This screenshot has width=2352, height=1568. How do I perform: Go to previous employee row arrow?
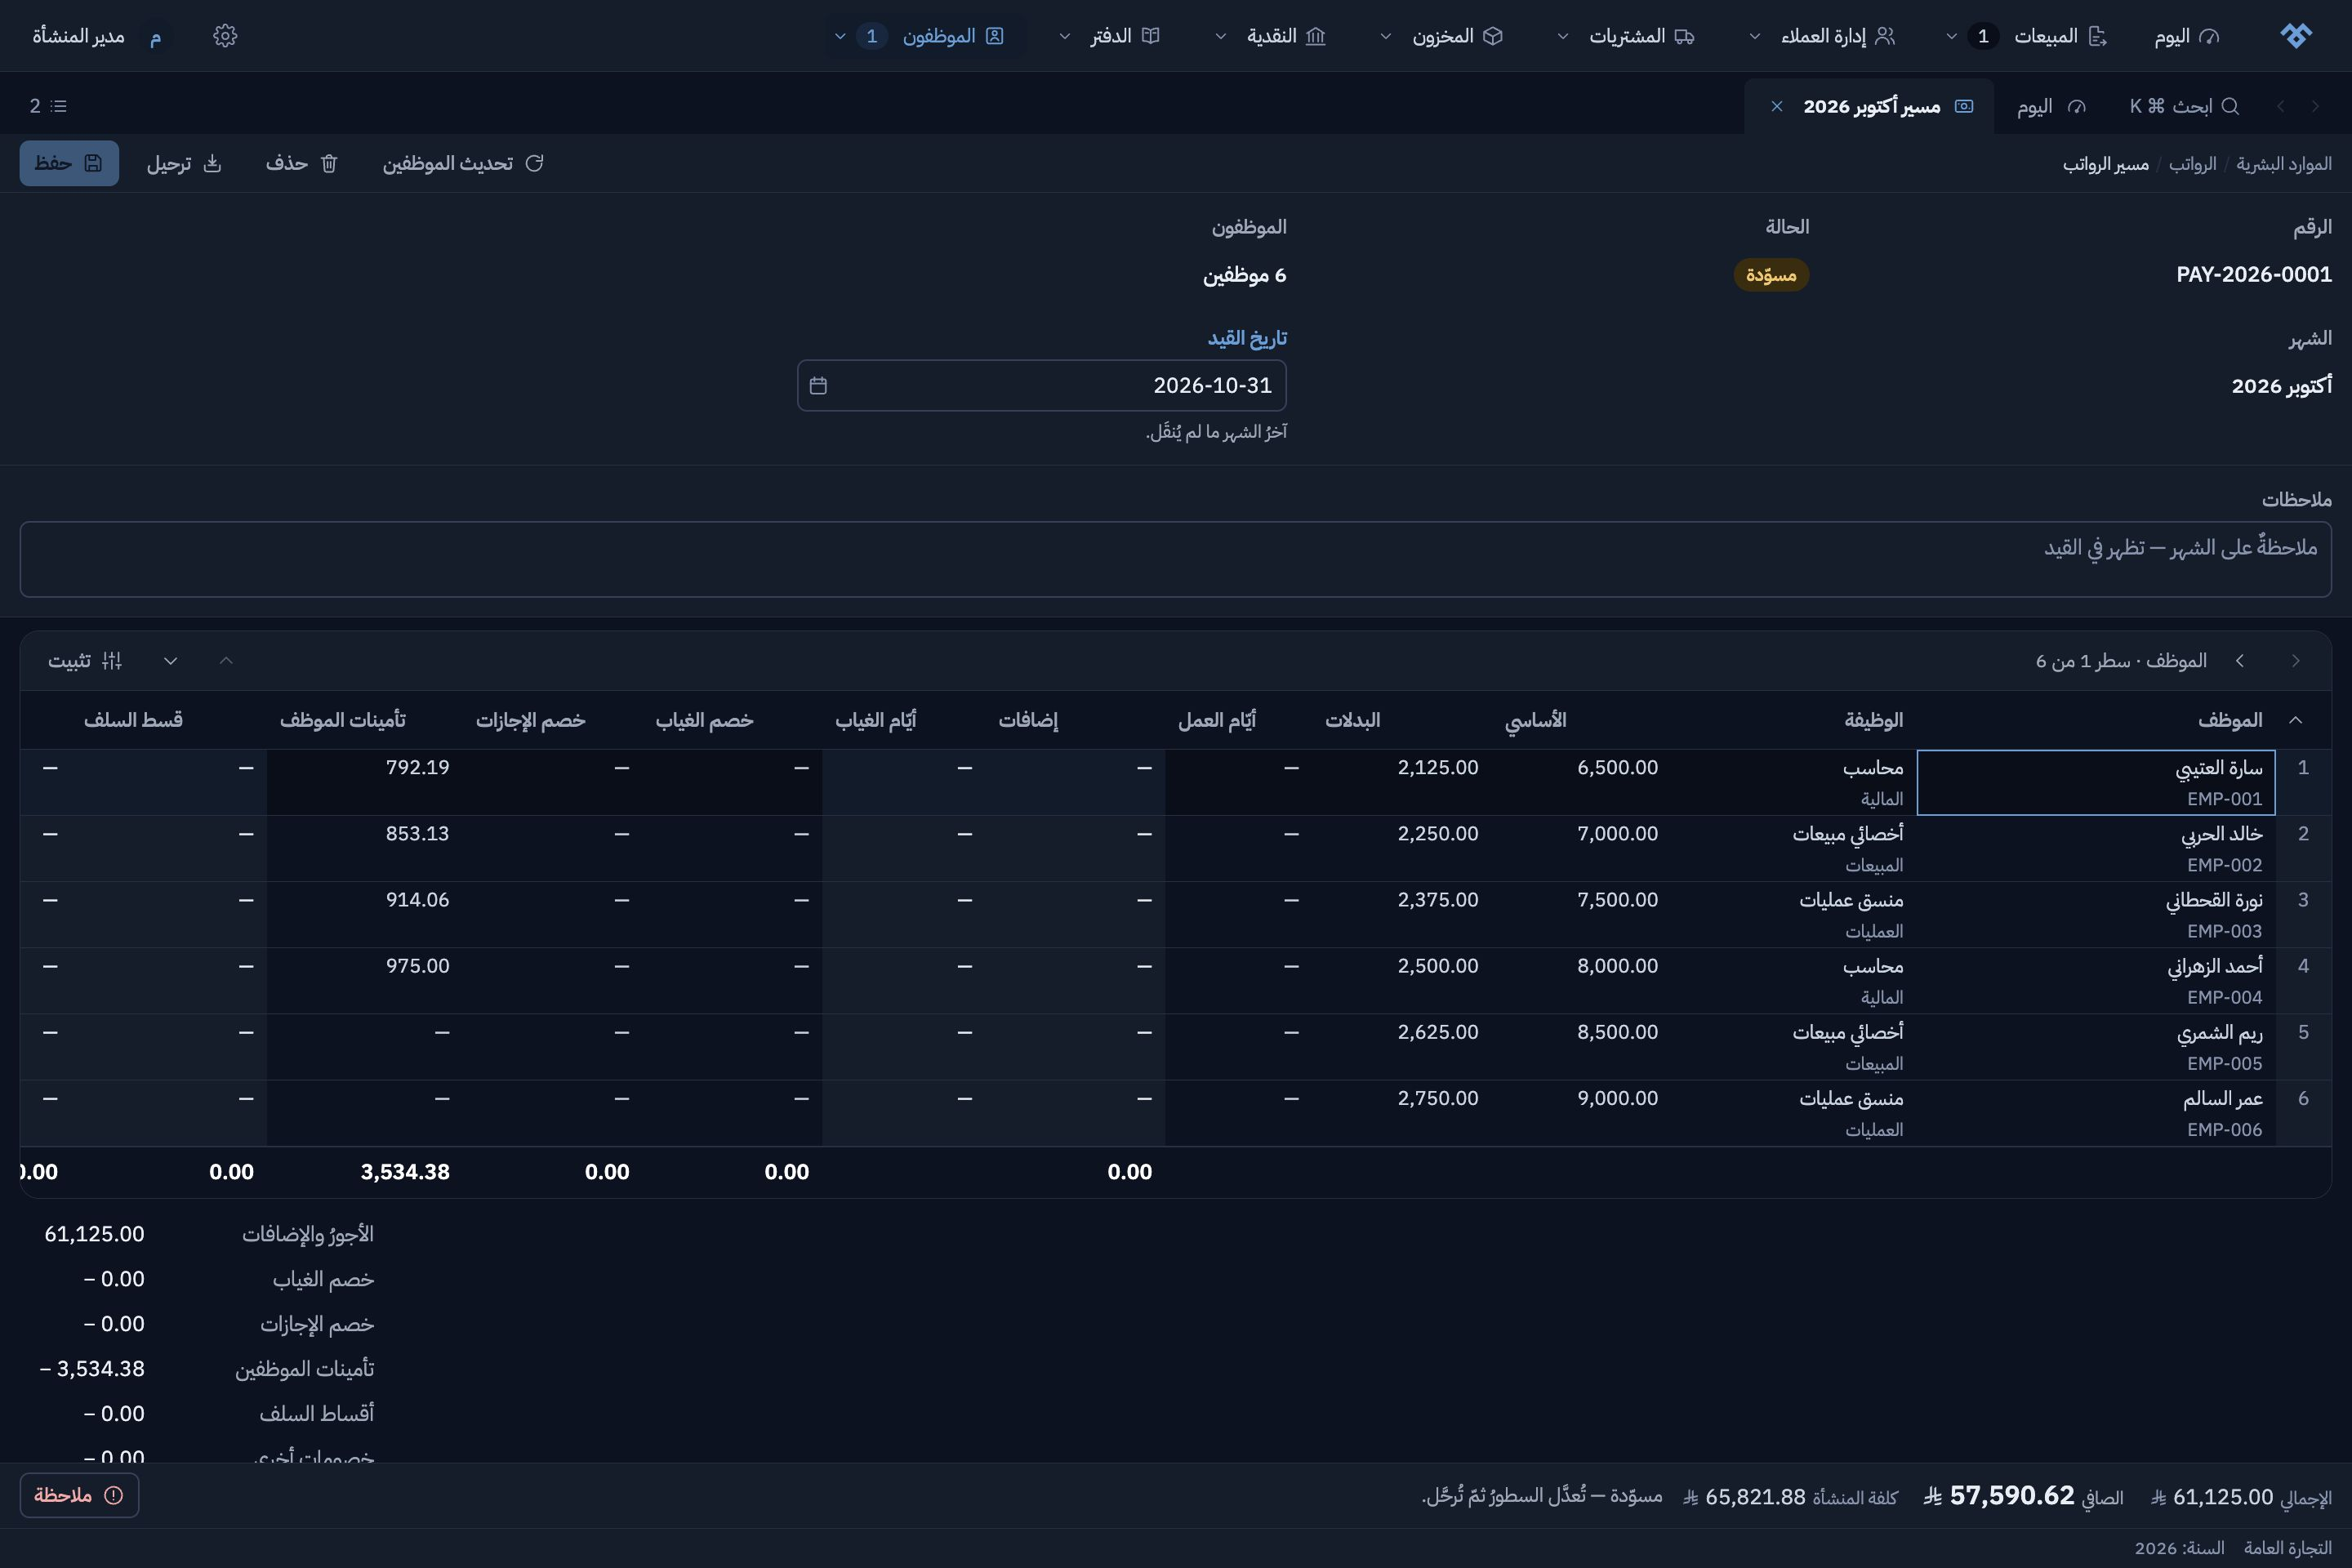coord(2296,661)
